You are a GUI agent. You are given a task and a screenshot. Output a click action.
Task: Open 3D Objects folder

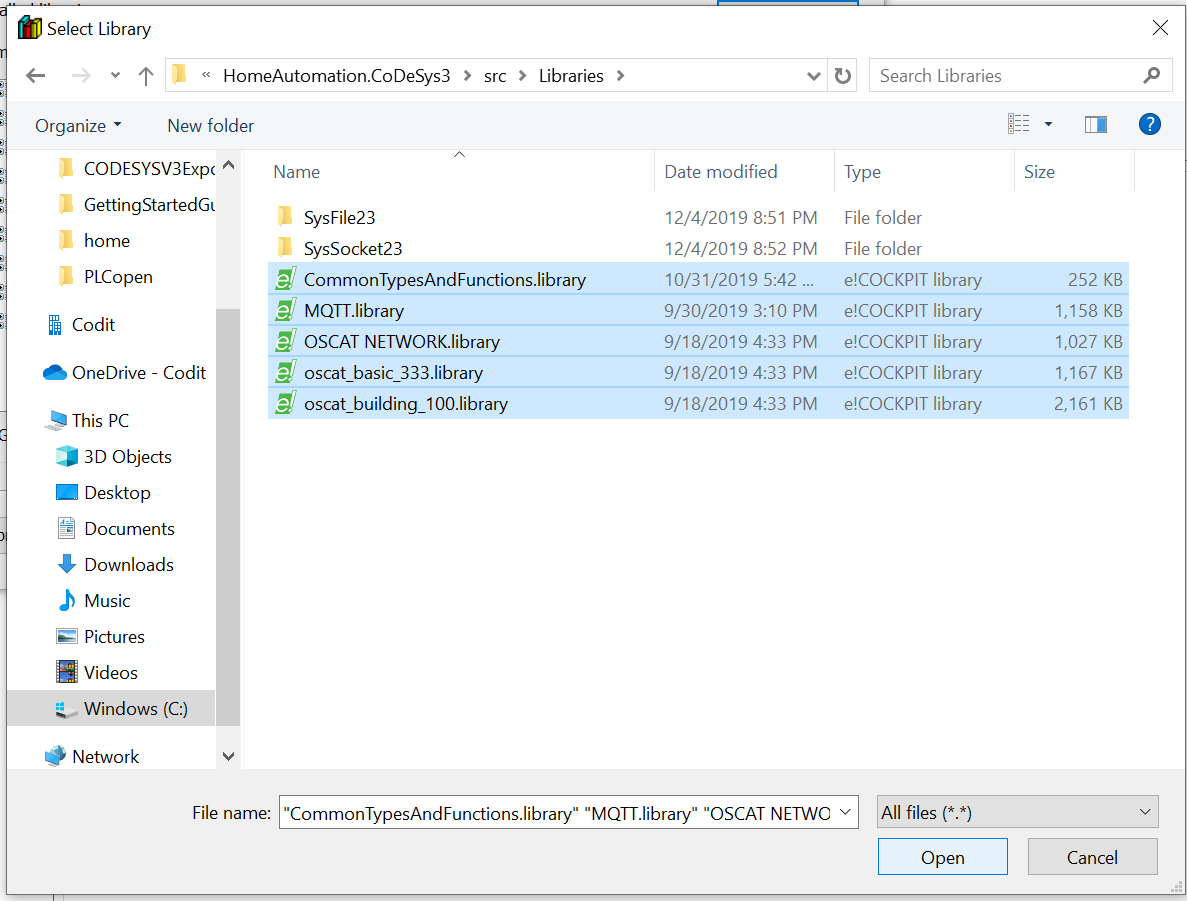coord(114,457)
